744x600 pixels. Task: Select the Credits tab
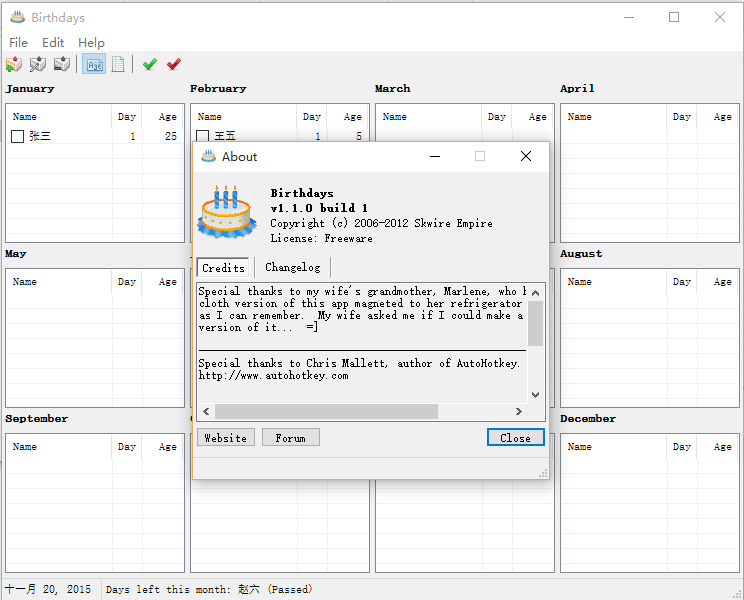point(223,268)
